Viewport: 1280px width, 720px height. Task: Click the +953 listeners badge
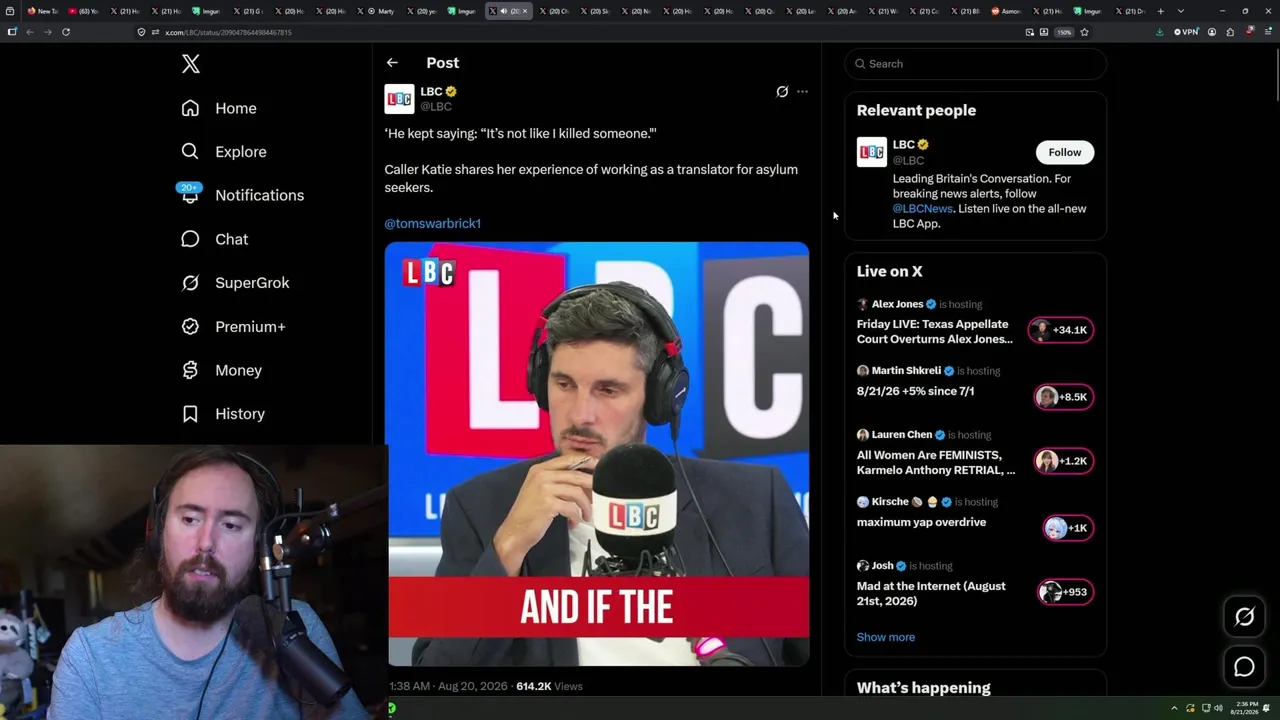coord(1065,592)
